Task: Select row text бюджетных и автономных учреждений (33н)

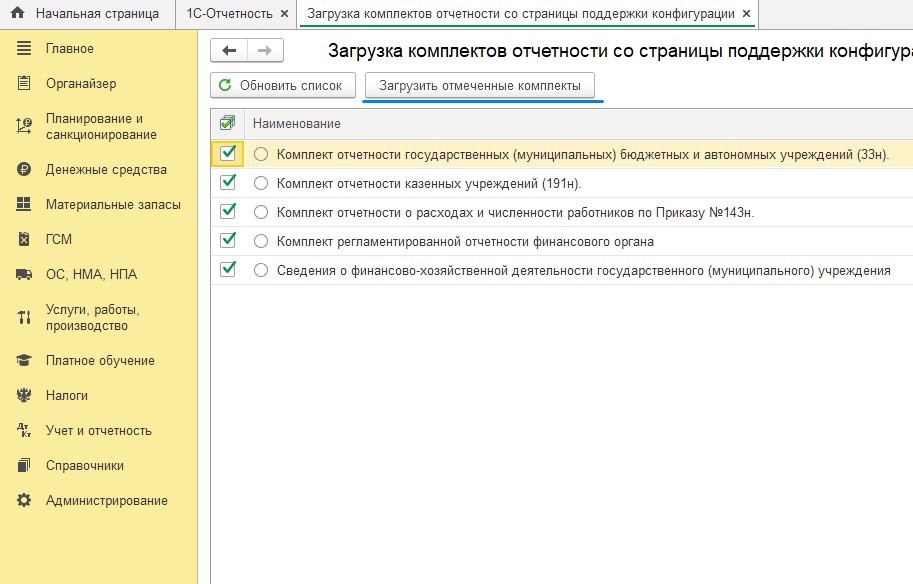Action: click(583, 154)
